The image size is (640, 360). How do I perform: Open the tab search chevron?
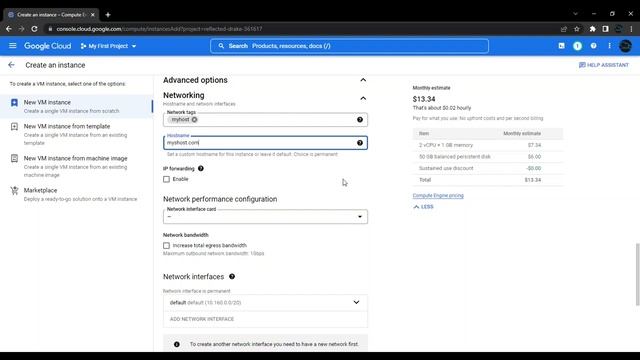576,13
